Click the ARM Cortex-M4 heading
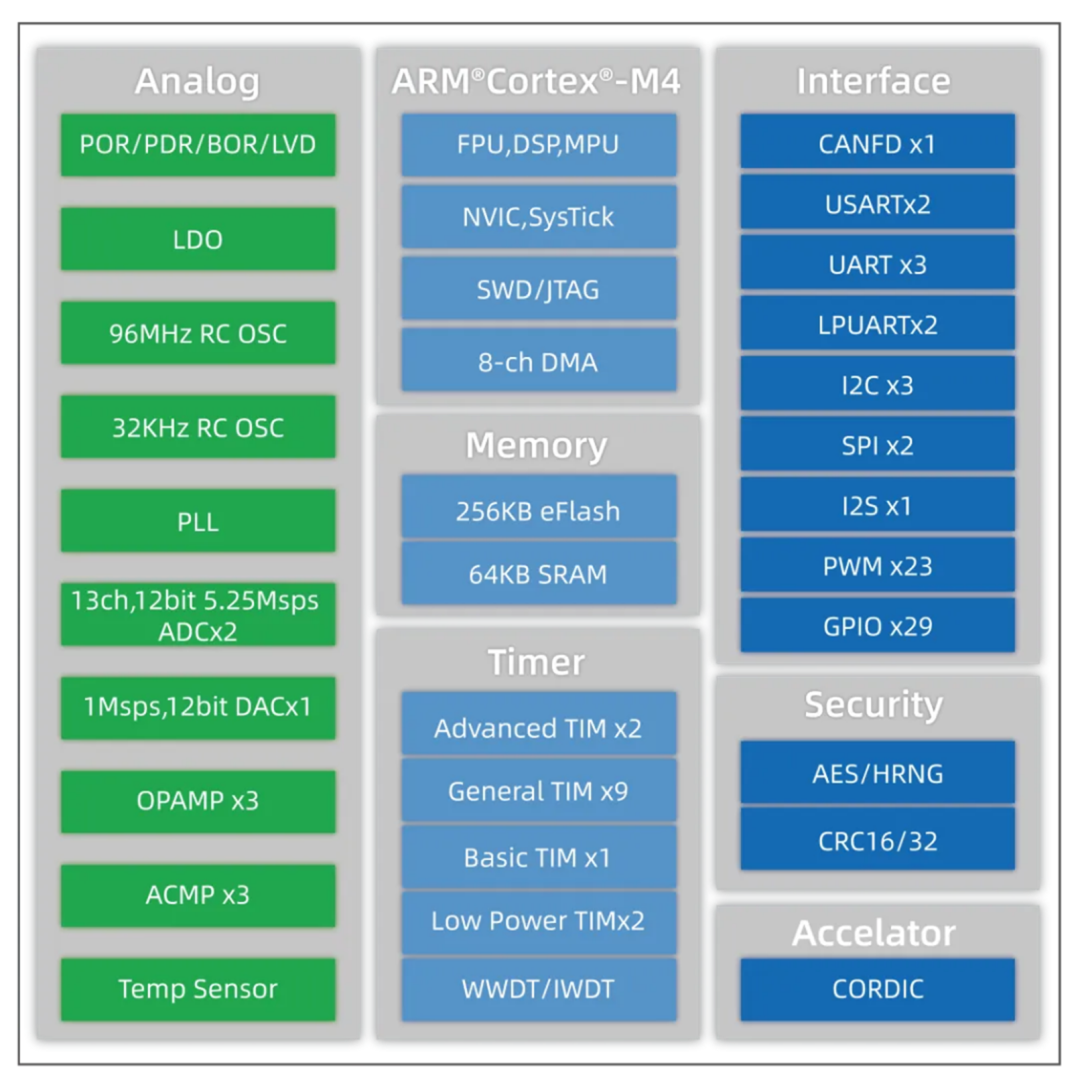This screenshot has height=1091, width=1080. click(x=536, y=81)
